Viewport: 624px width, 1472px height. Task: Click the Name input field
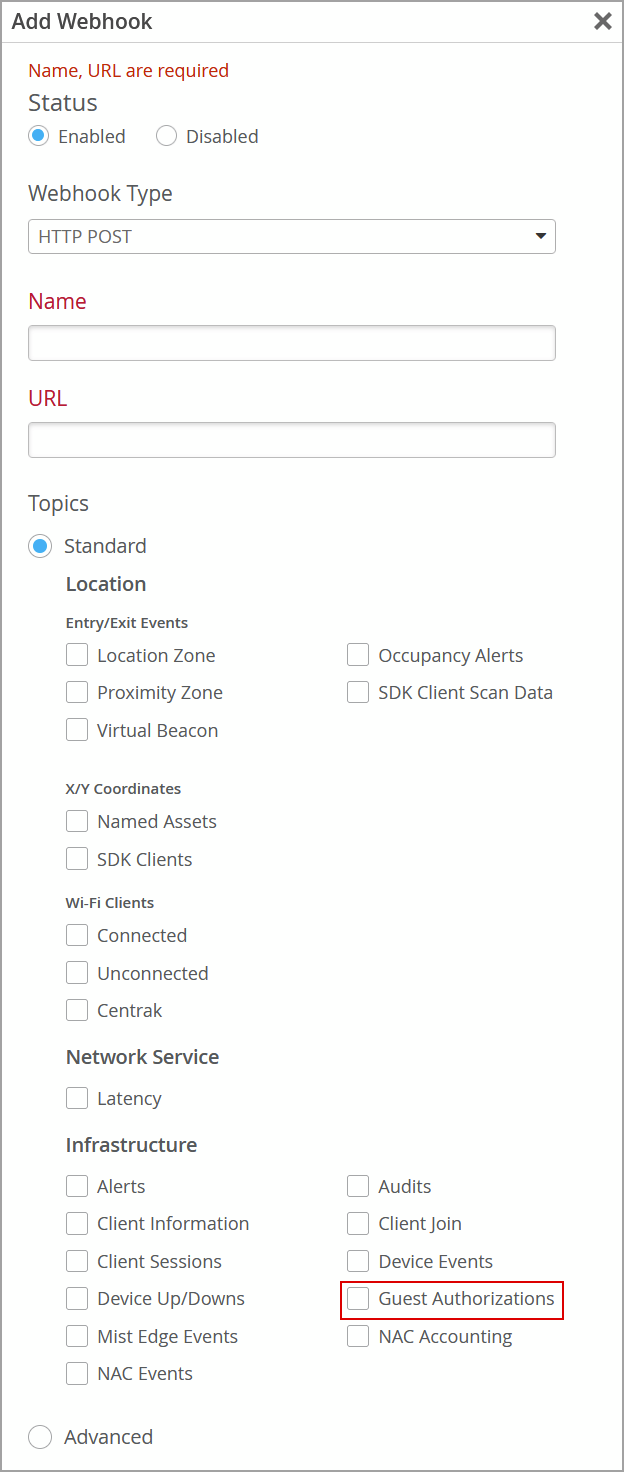(x=291, y=343)
